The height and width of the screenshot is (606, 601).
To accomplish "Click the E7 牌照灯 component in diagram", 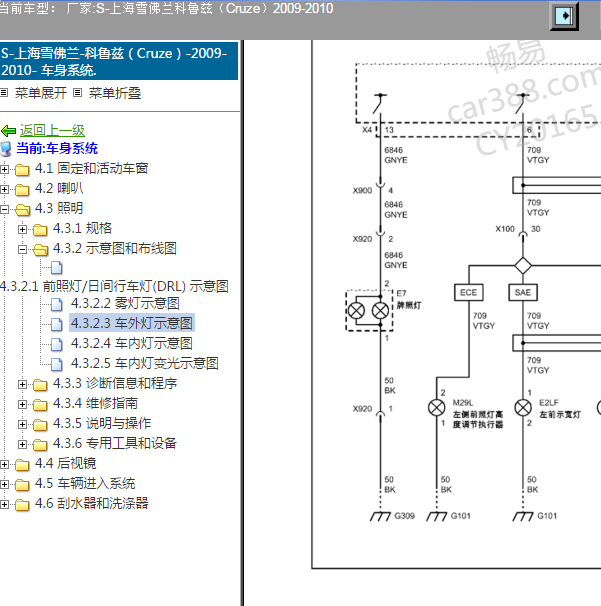I will pyautogui.click(x=369, y=311).
